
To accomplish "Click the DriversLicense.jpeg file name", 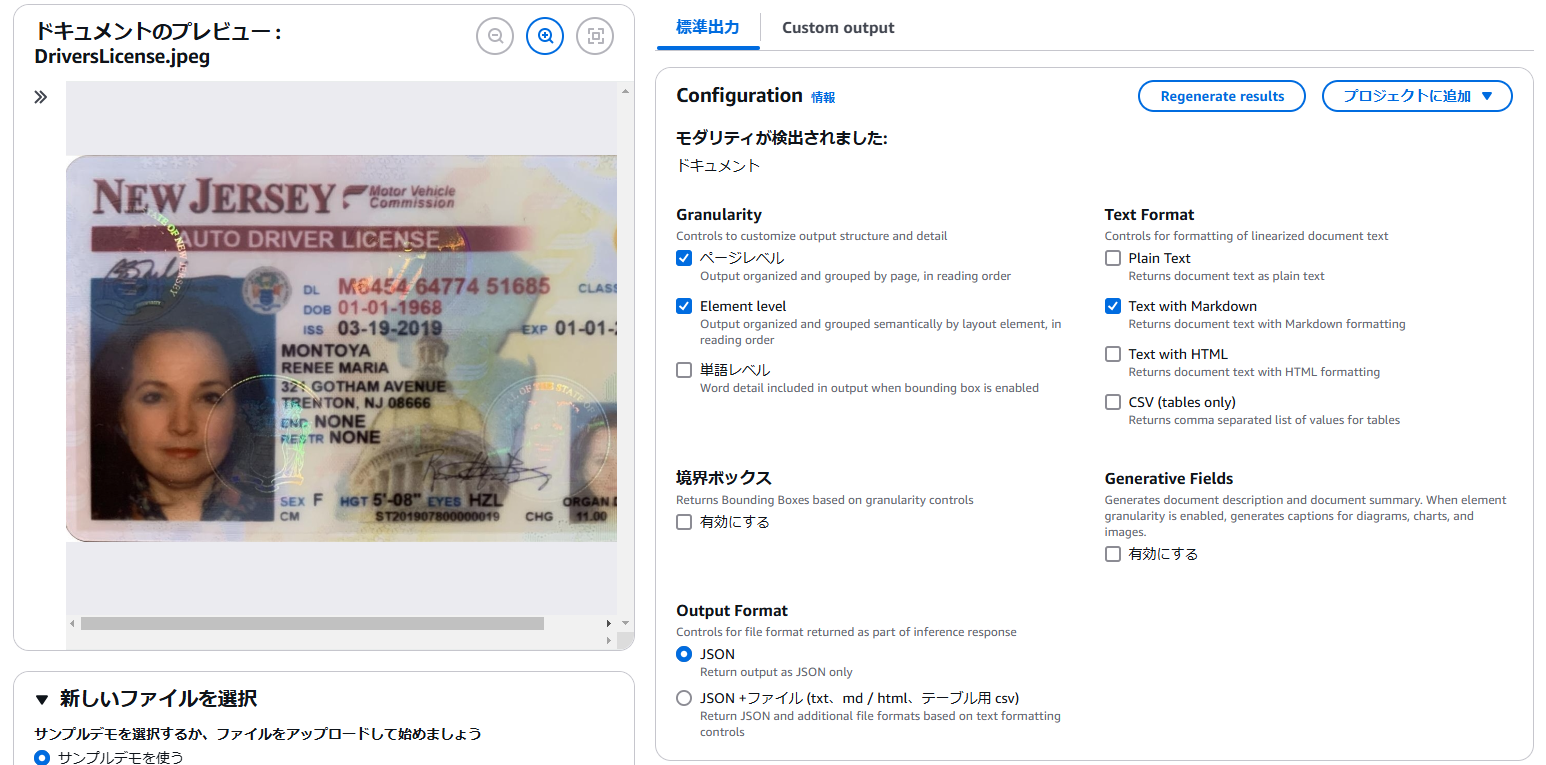I will coord(122,56).
